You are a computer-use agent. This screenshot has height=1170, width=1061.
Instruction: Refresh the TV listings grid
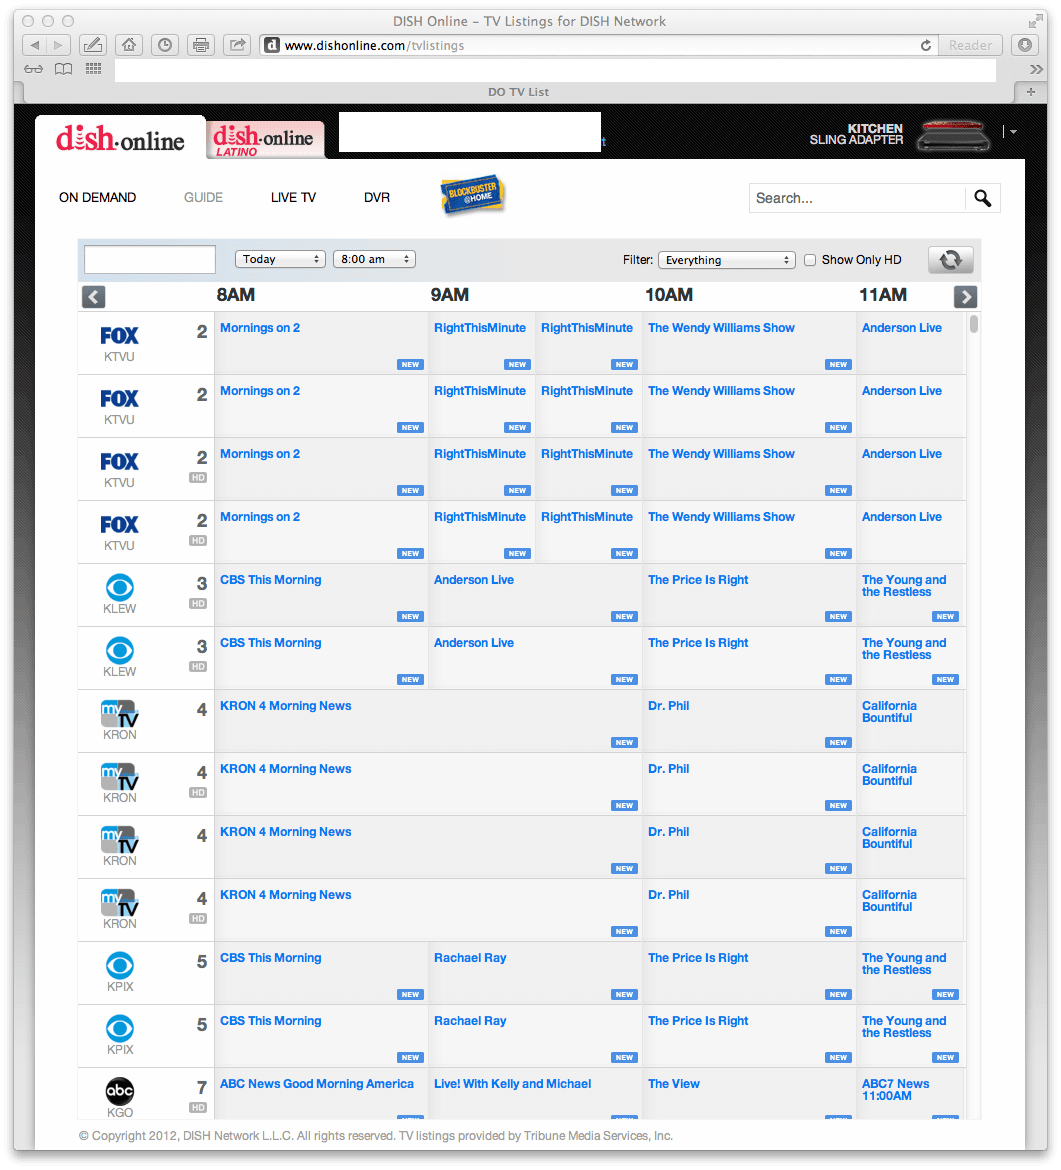pos(951,260)
